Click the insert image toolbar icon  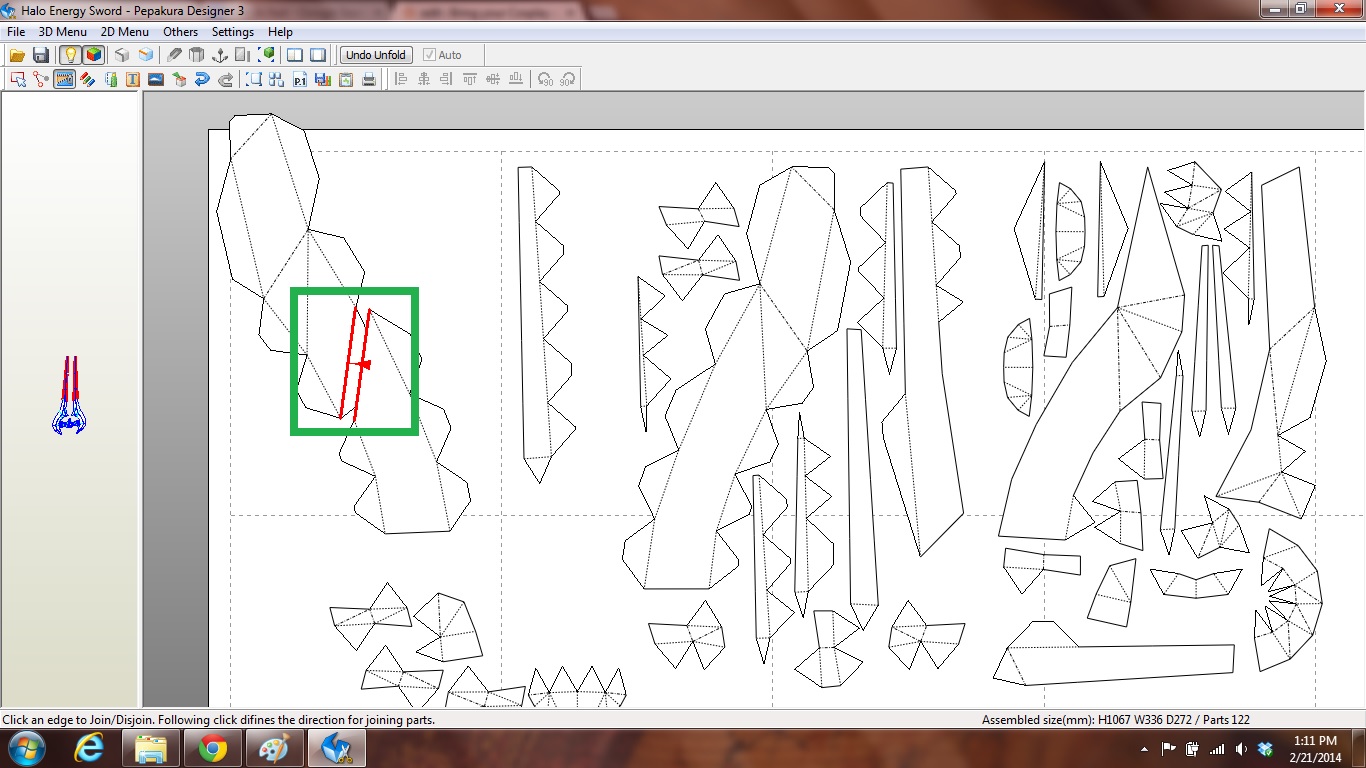[155, 79]
